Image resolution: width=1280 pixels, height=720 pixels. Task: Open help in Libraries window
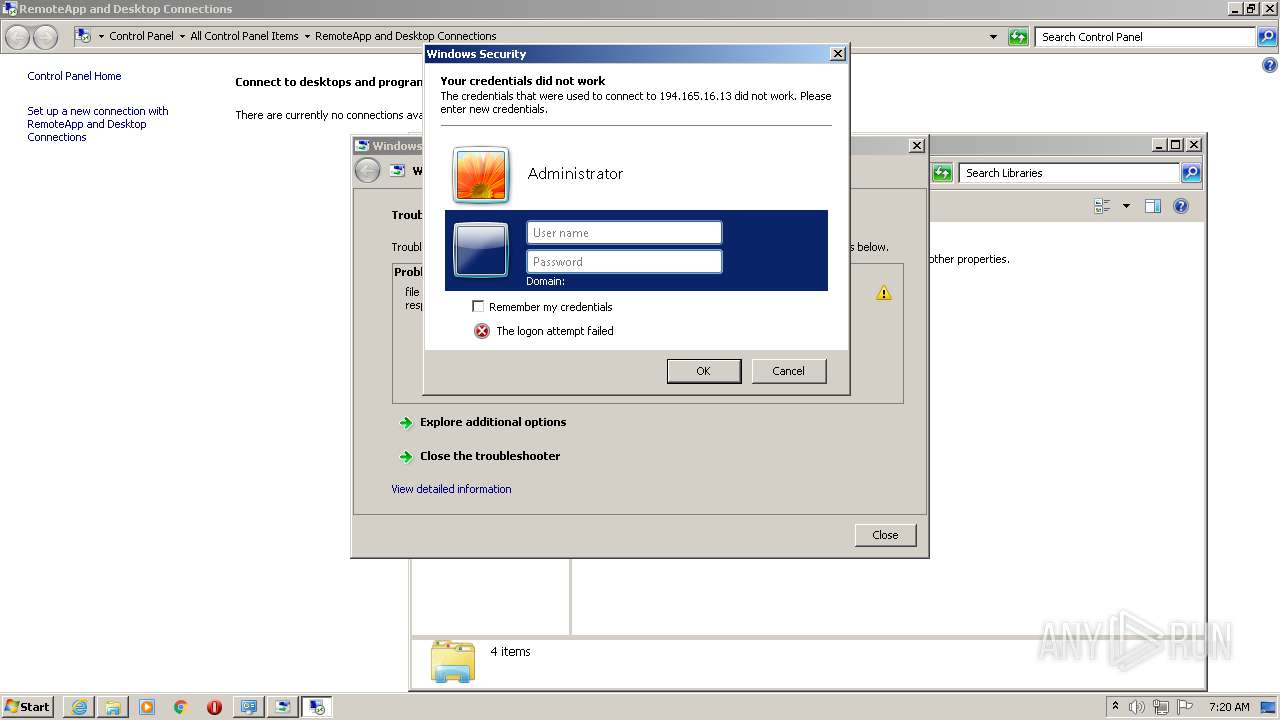coord(1181,206)
